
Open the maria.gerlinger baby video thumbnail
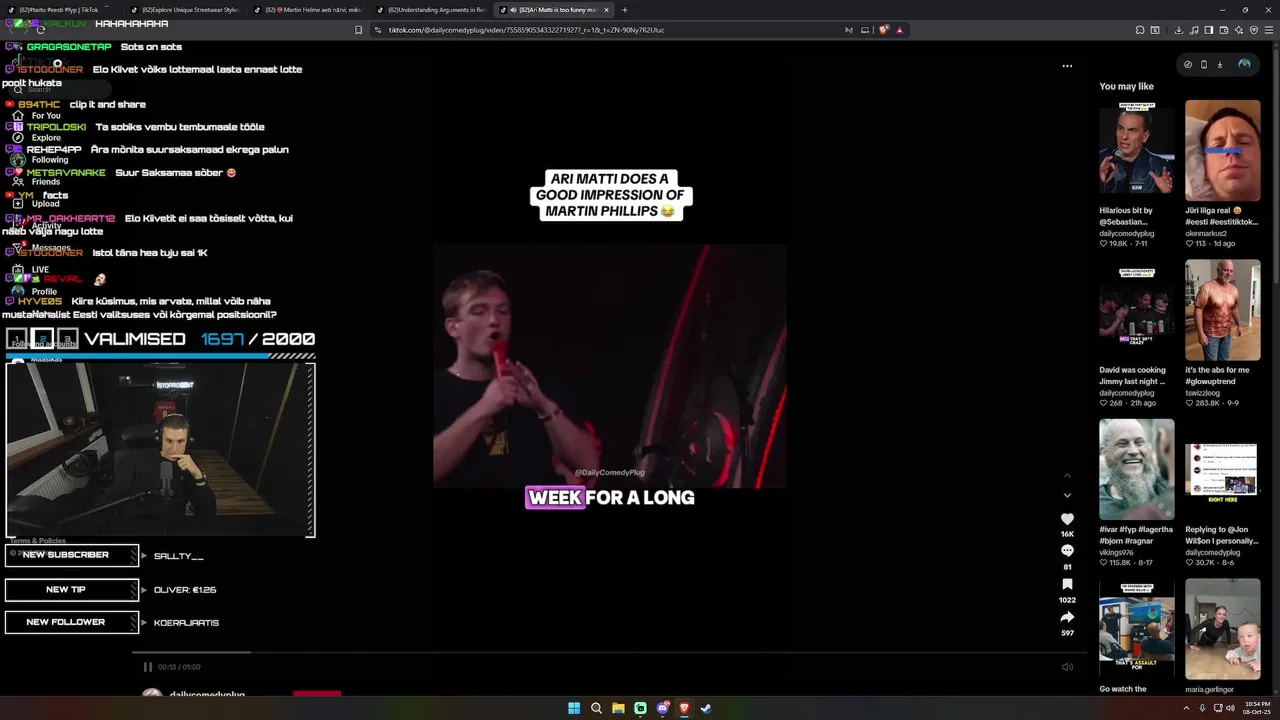(1223, 629)
